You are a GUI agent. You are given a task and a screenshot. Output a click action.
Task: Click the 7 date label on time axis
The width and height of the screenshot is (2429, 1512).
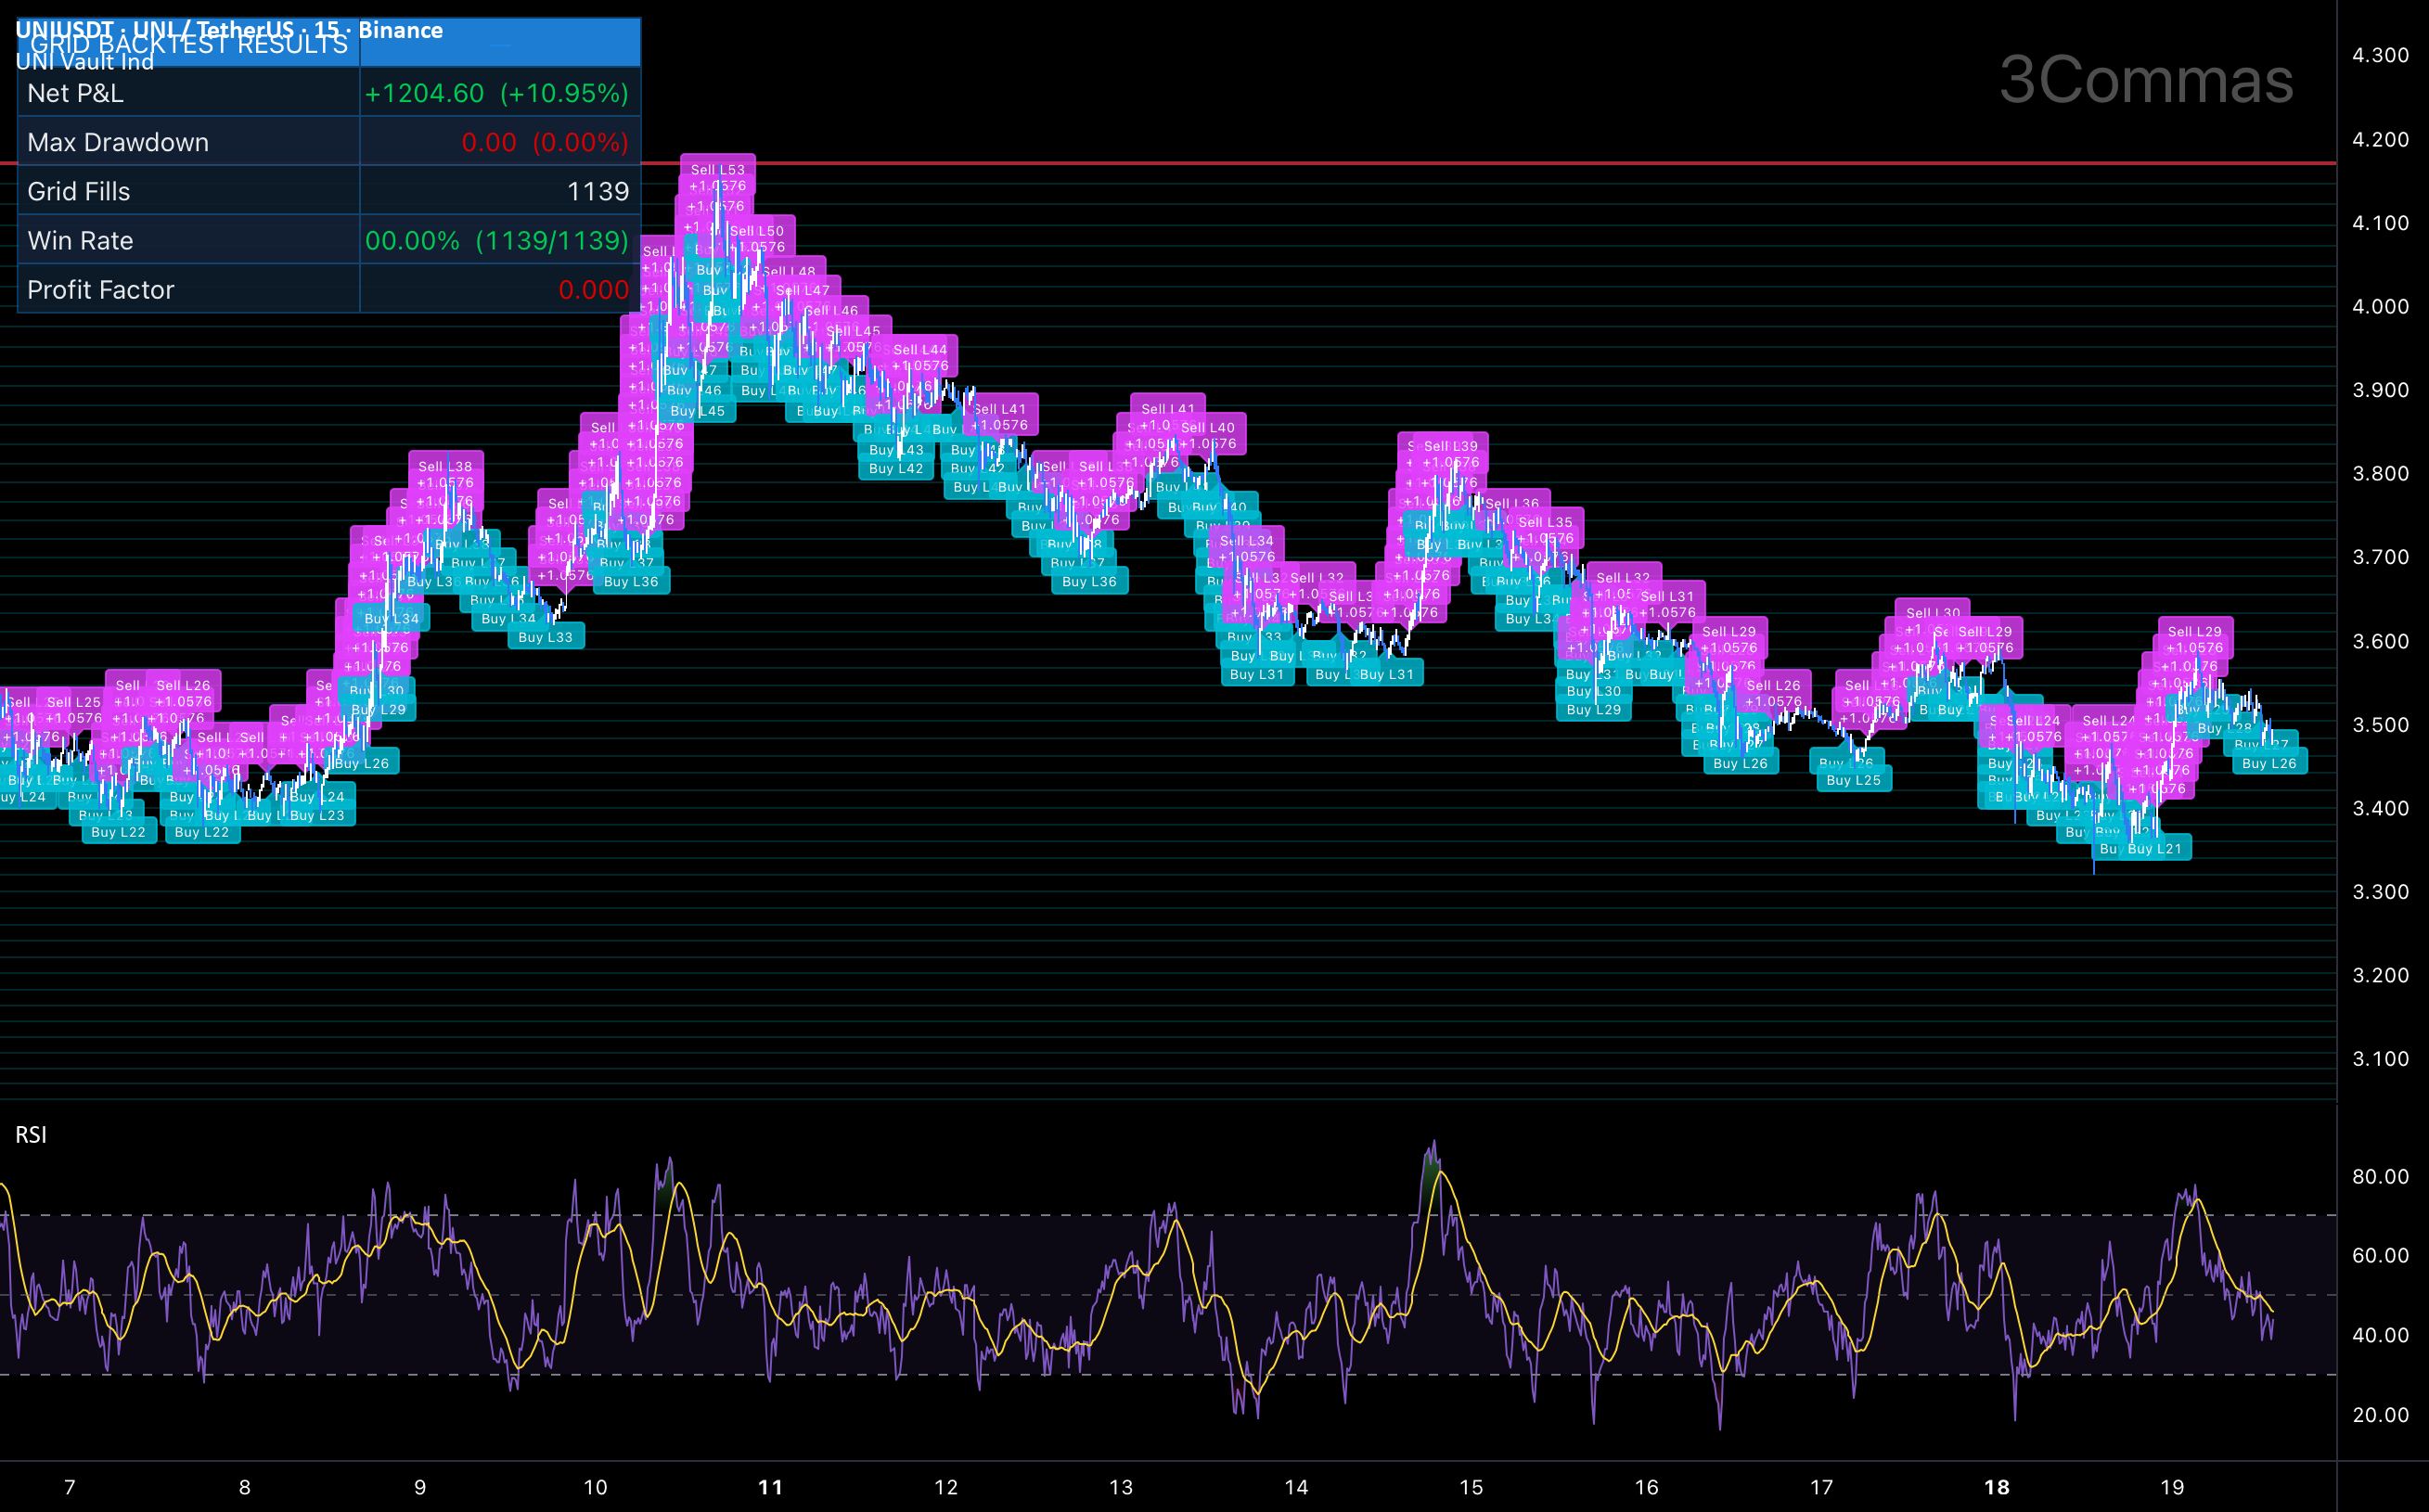point(70,1487)
